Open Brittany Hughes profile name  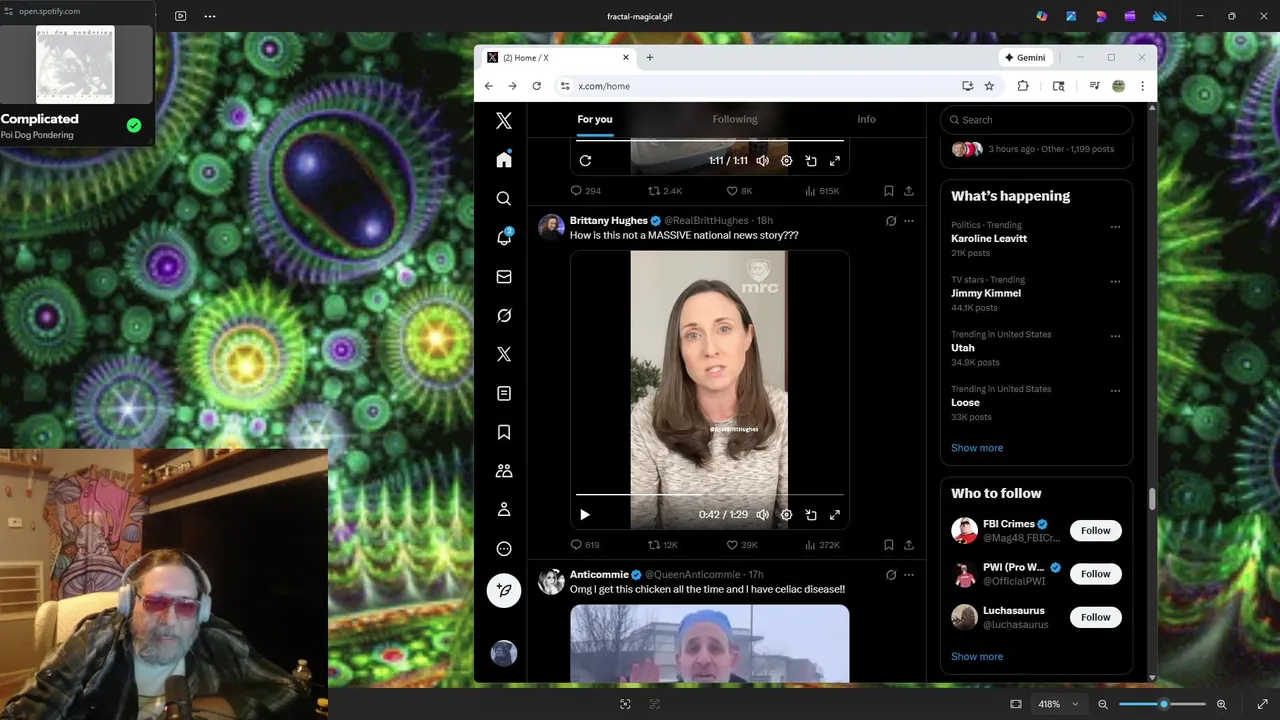tap(609, 220)
